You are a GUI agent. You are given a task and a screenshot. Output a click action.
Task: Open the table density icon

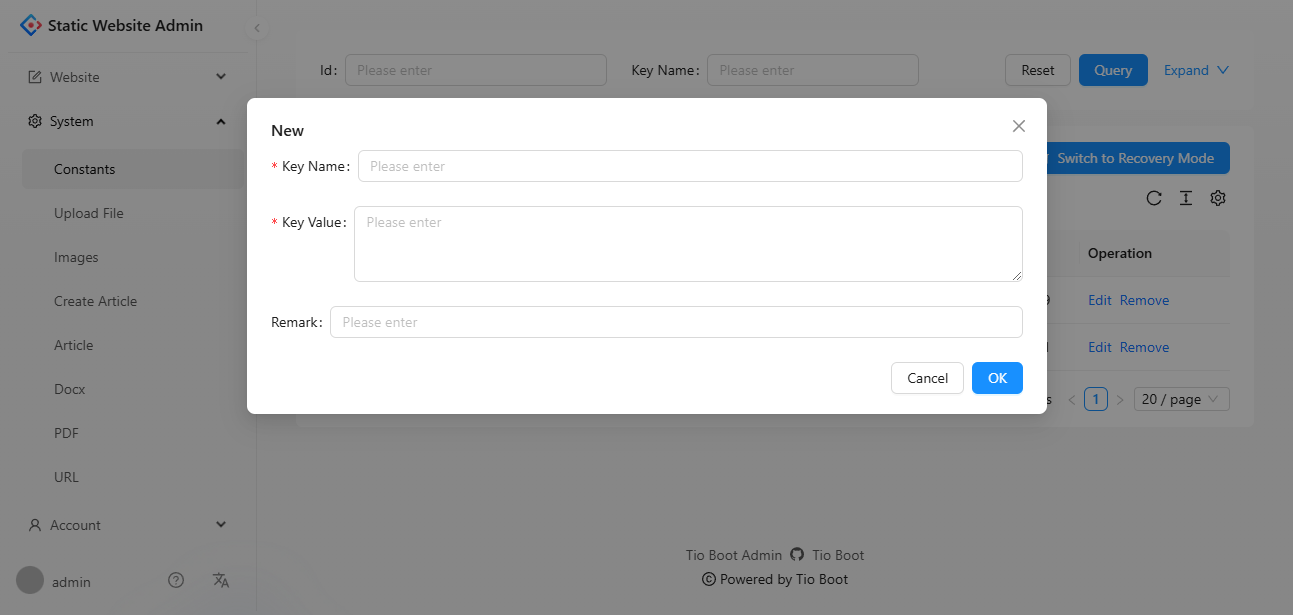pos(1186,198)
